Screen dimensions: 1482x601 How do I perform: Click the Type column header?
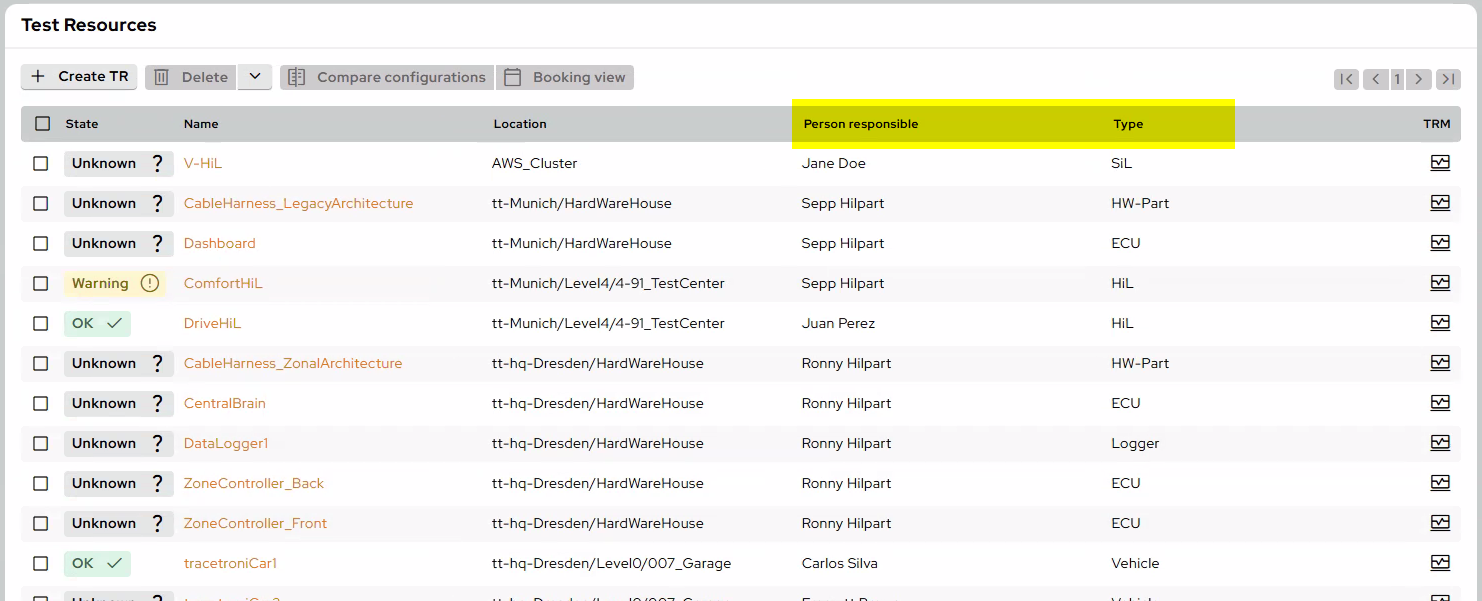1128,124
